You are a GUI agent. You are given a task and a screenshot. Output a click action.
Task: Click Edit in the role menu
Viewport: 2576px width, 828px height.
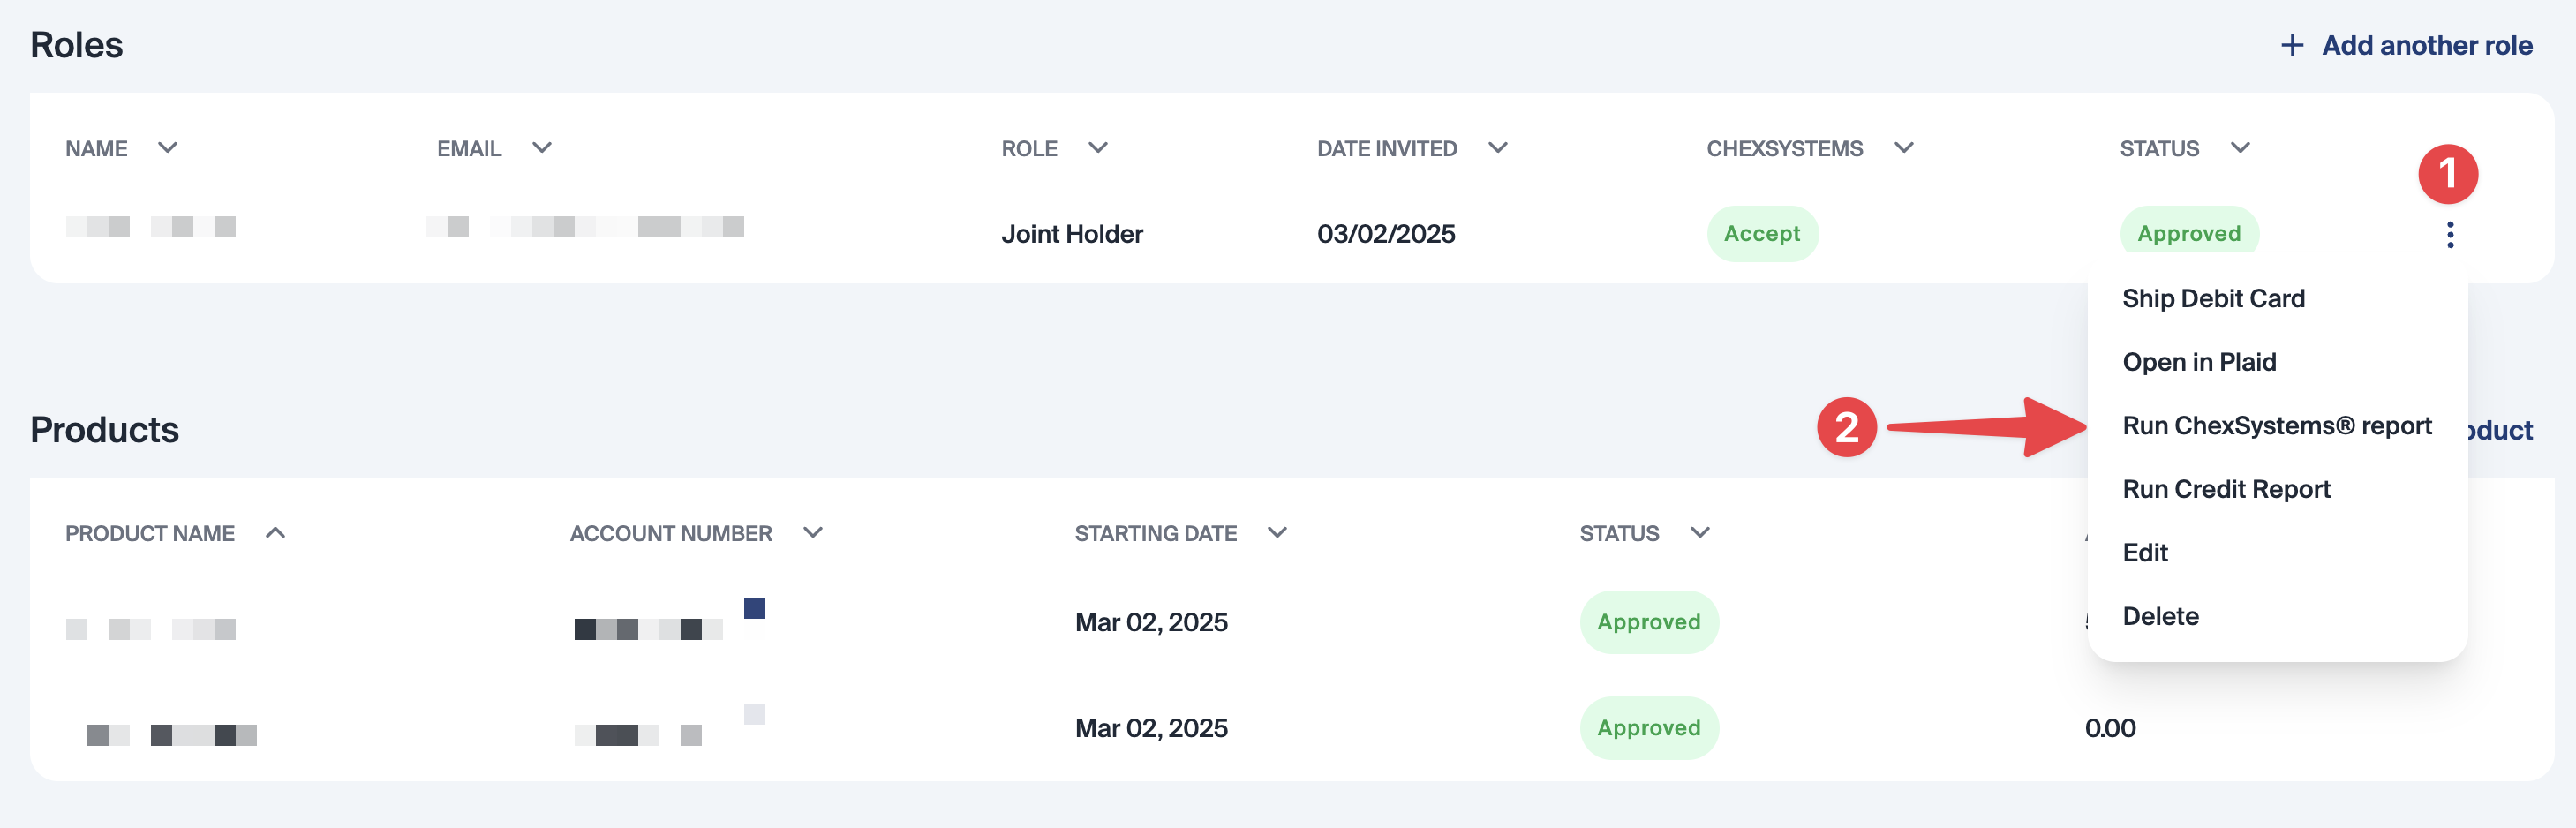2145,553
